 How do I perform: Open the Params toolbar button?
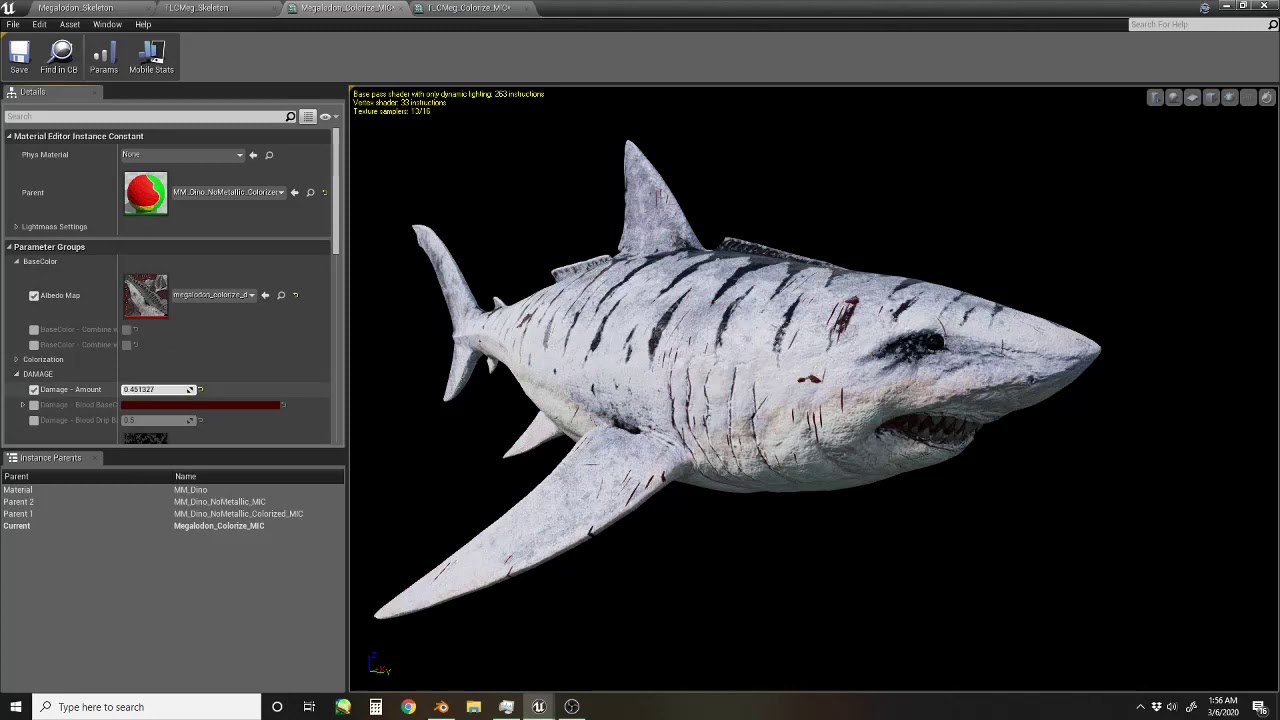[104, 57]
